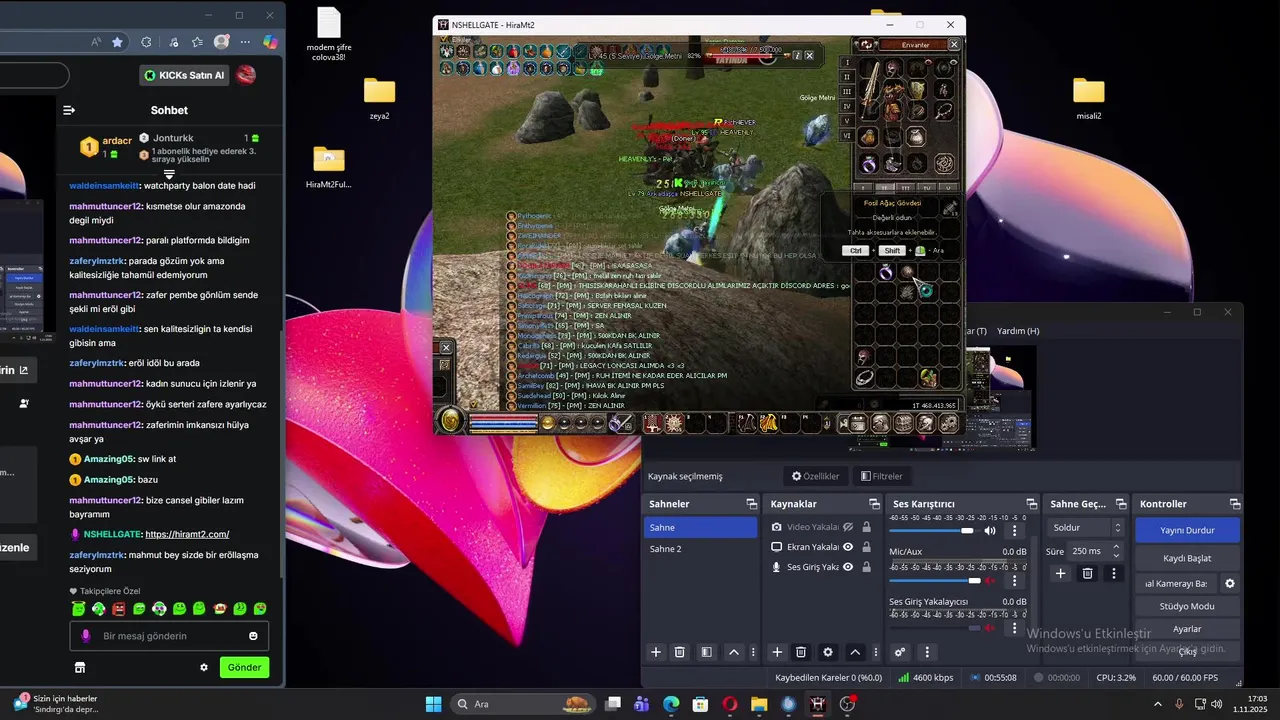Toggle lock on Video Yakalama source

click(866, 527)
